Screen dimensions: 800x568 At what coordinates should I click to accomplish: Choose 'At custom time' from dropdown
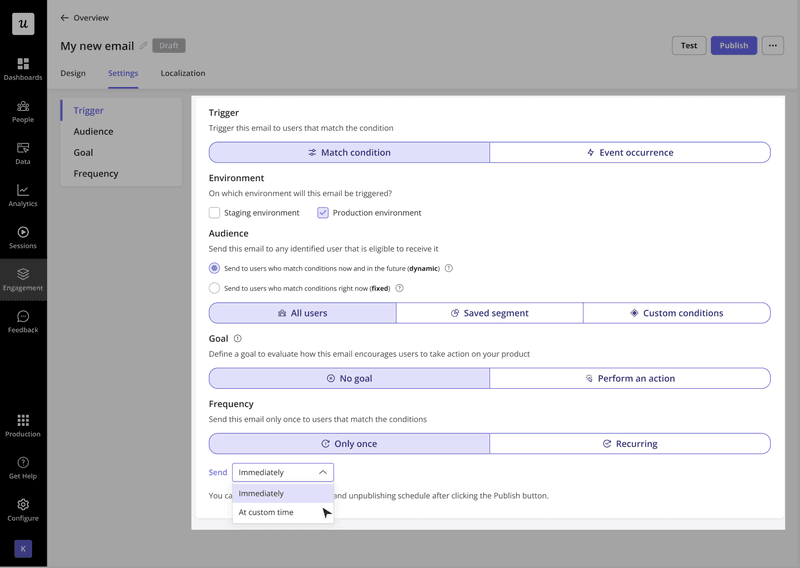pyautogui.click(x=266, y=512)
